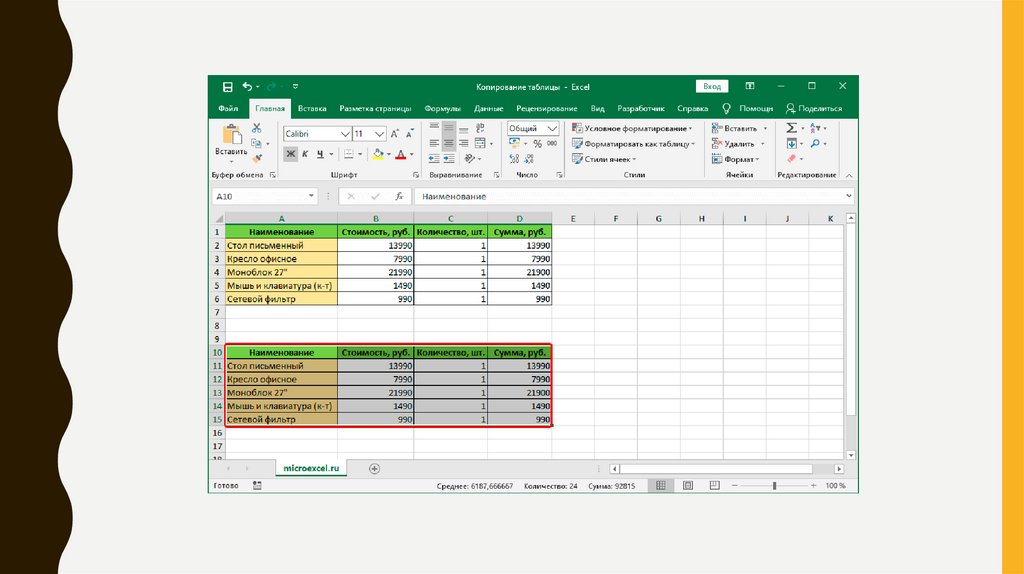Click the Save icon in title bar
Screen dimensions: 1024x574
(227, 87)
